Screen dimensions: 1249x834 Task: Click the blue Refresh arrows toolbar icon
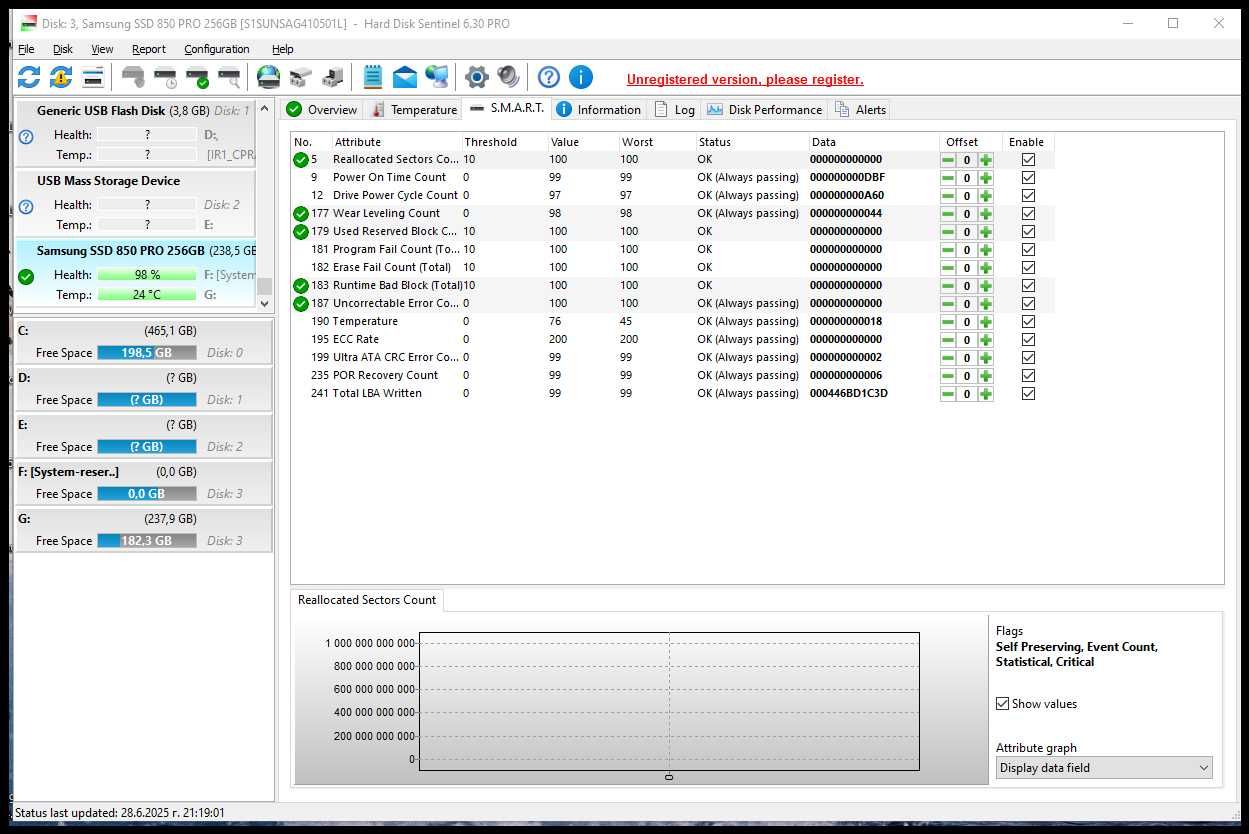pyautogui.click(x=29, y=77)
